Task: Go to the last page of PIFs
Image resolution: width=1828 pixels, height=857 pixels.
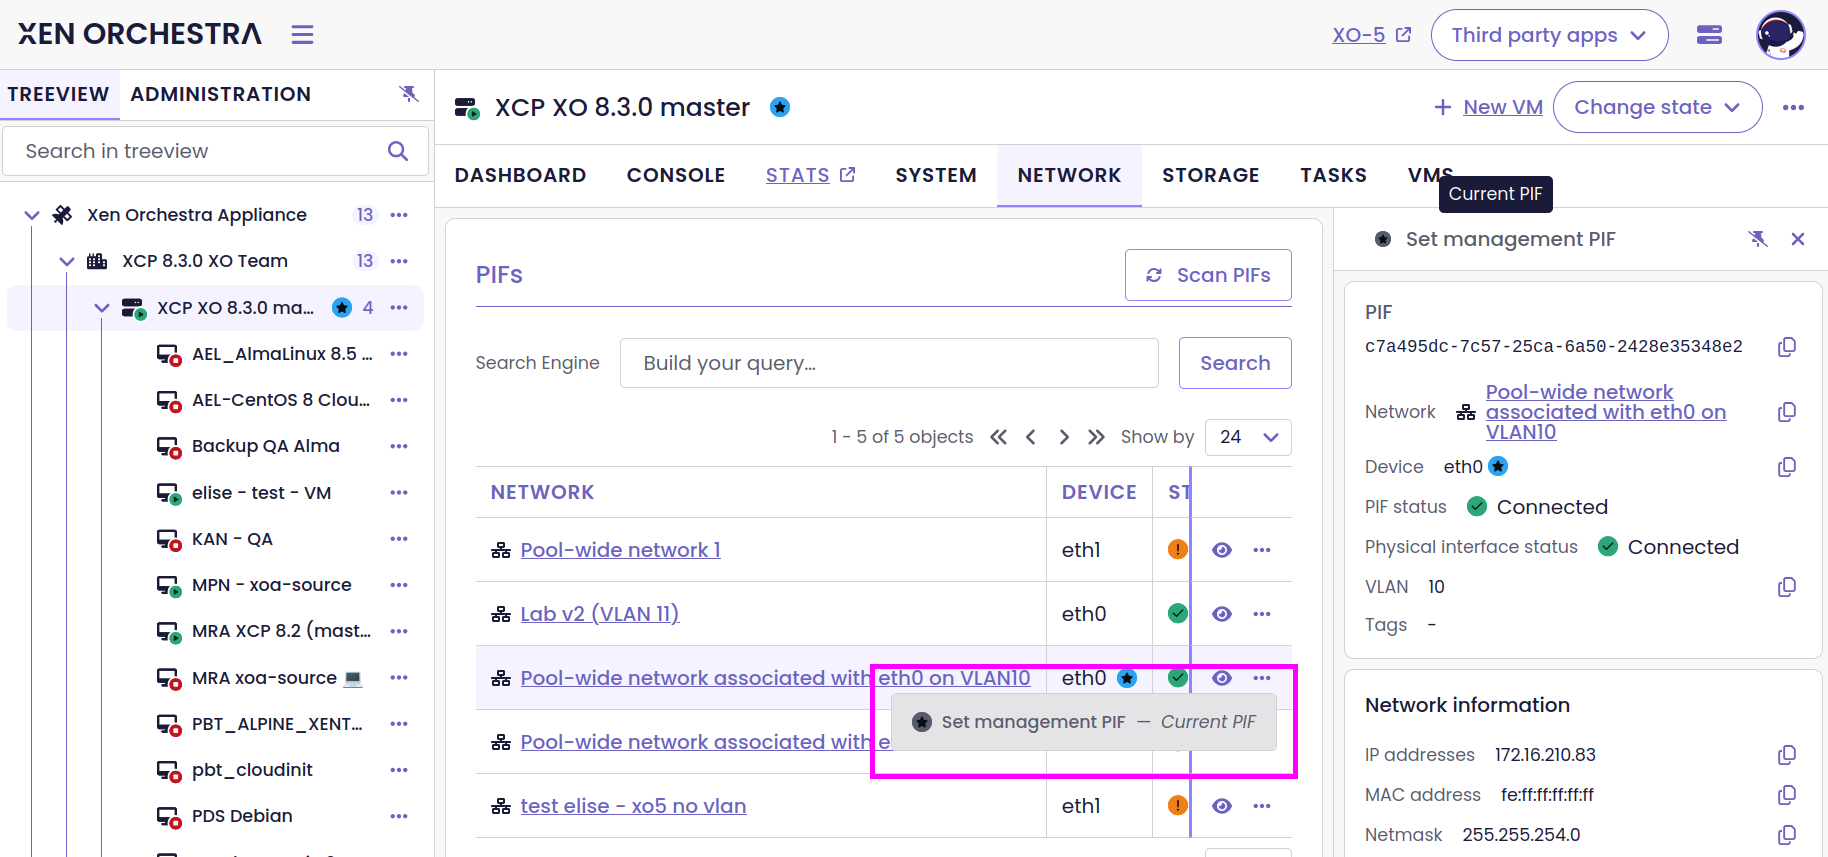Action: [x=1097, y=437]
